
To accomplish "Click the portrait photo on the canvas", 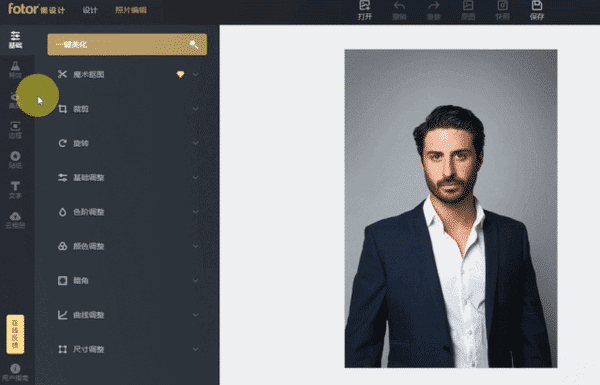I will (x=451, y=209).
